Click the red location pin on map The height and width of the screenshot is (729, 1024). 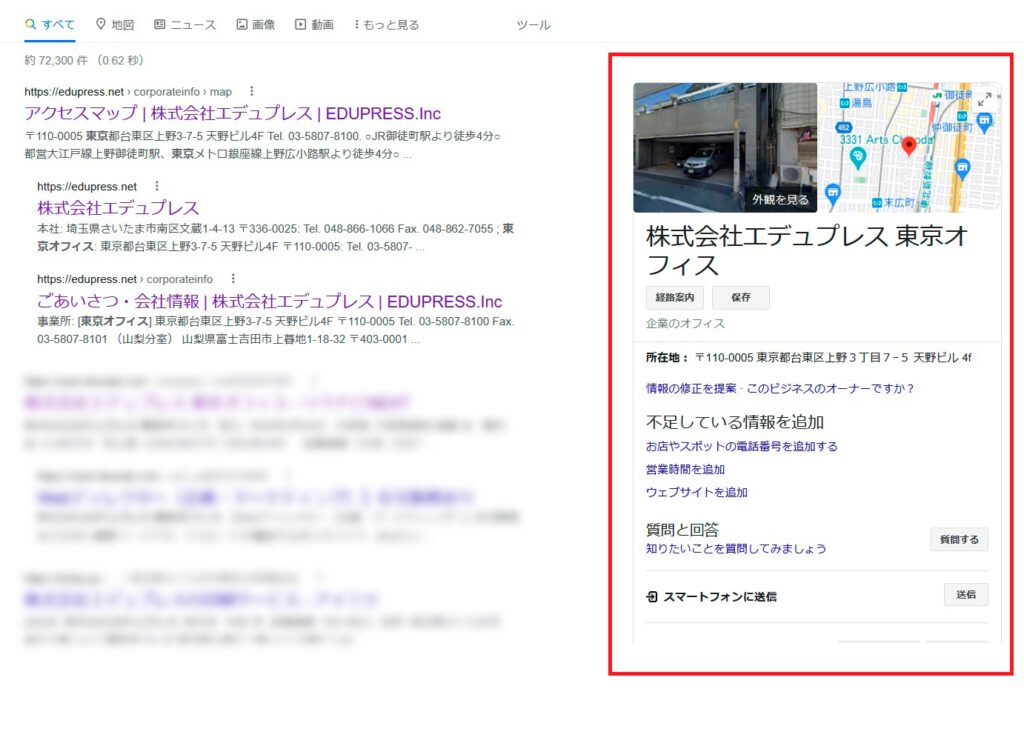coord(908,146)
